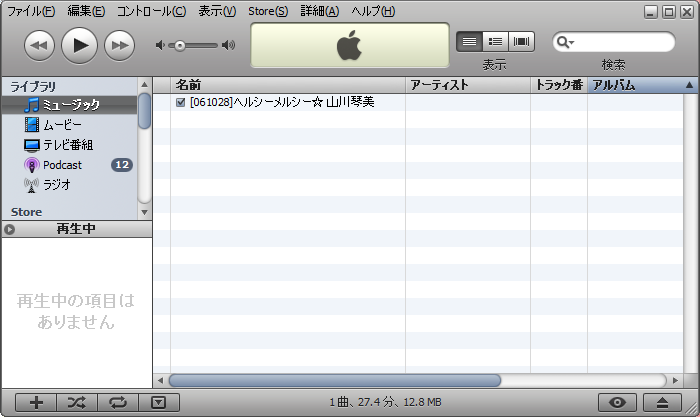The image size is (700, 417).
Task: Open the 詳細(A) menu
Action: 320,11
